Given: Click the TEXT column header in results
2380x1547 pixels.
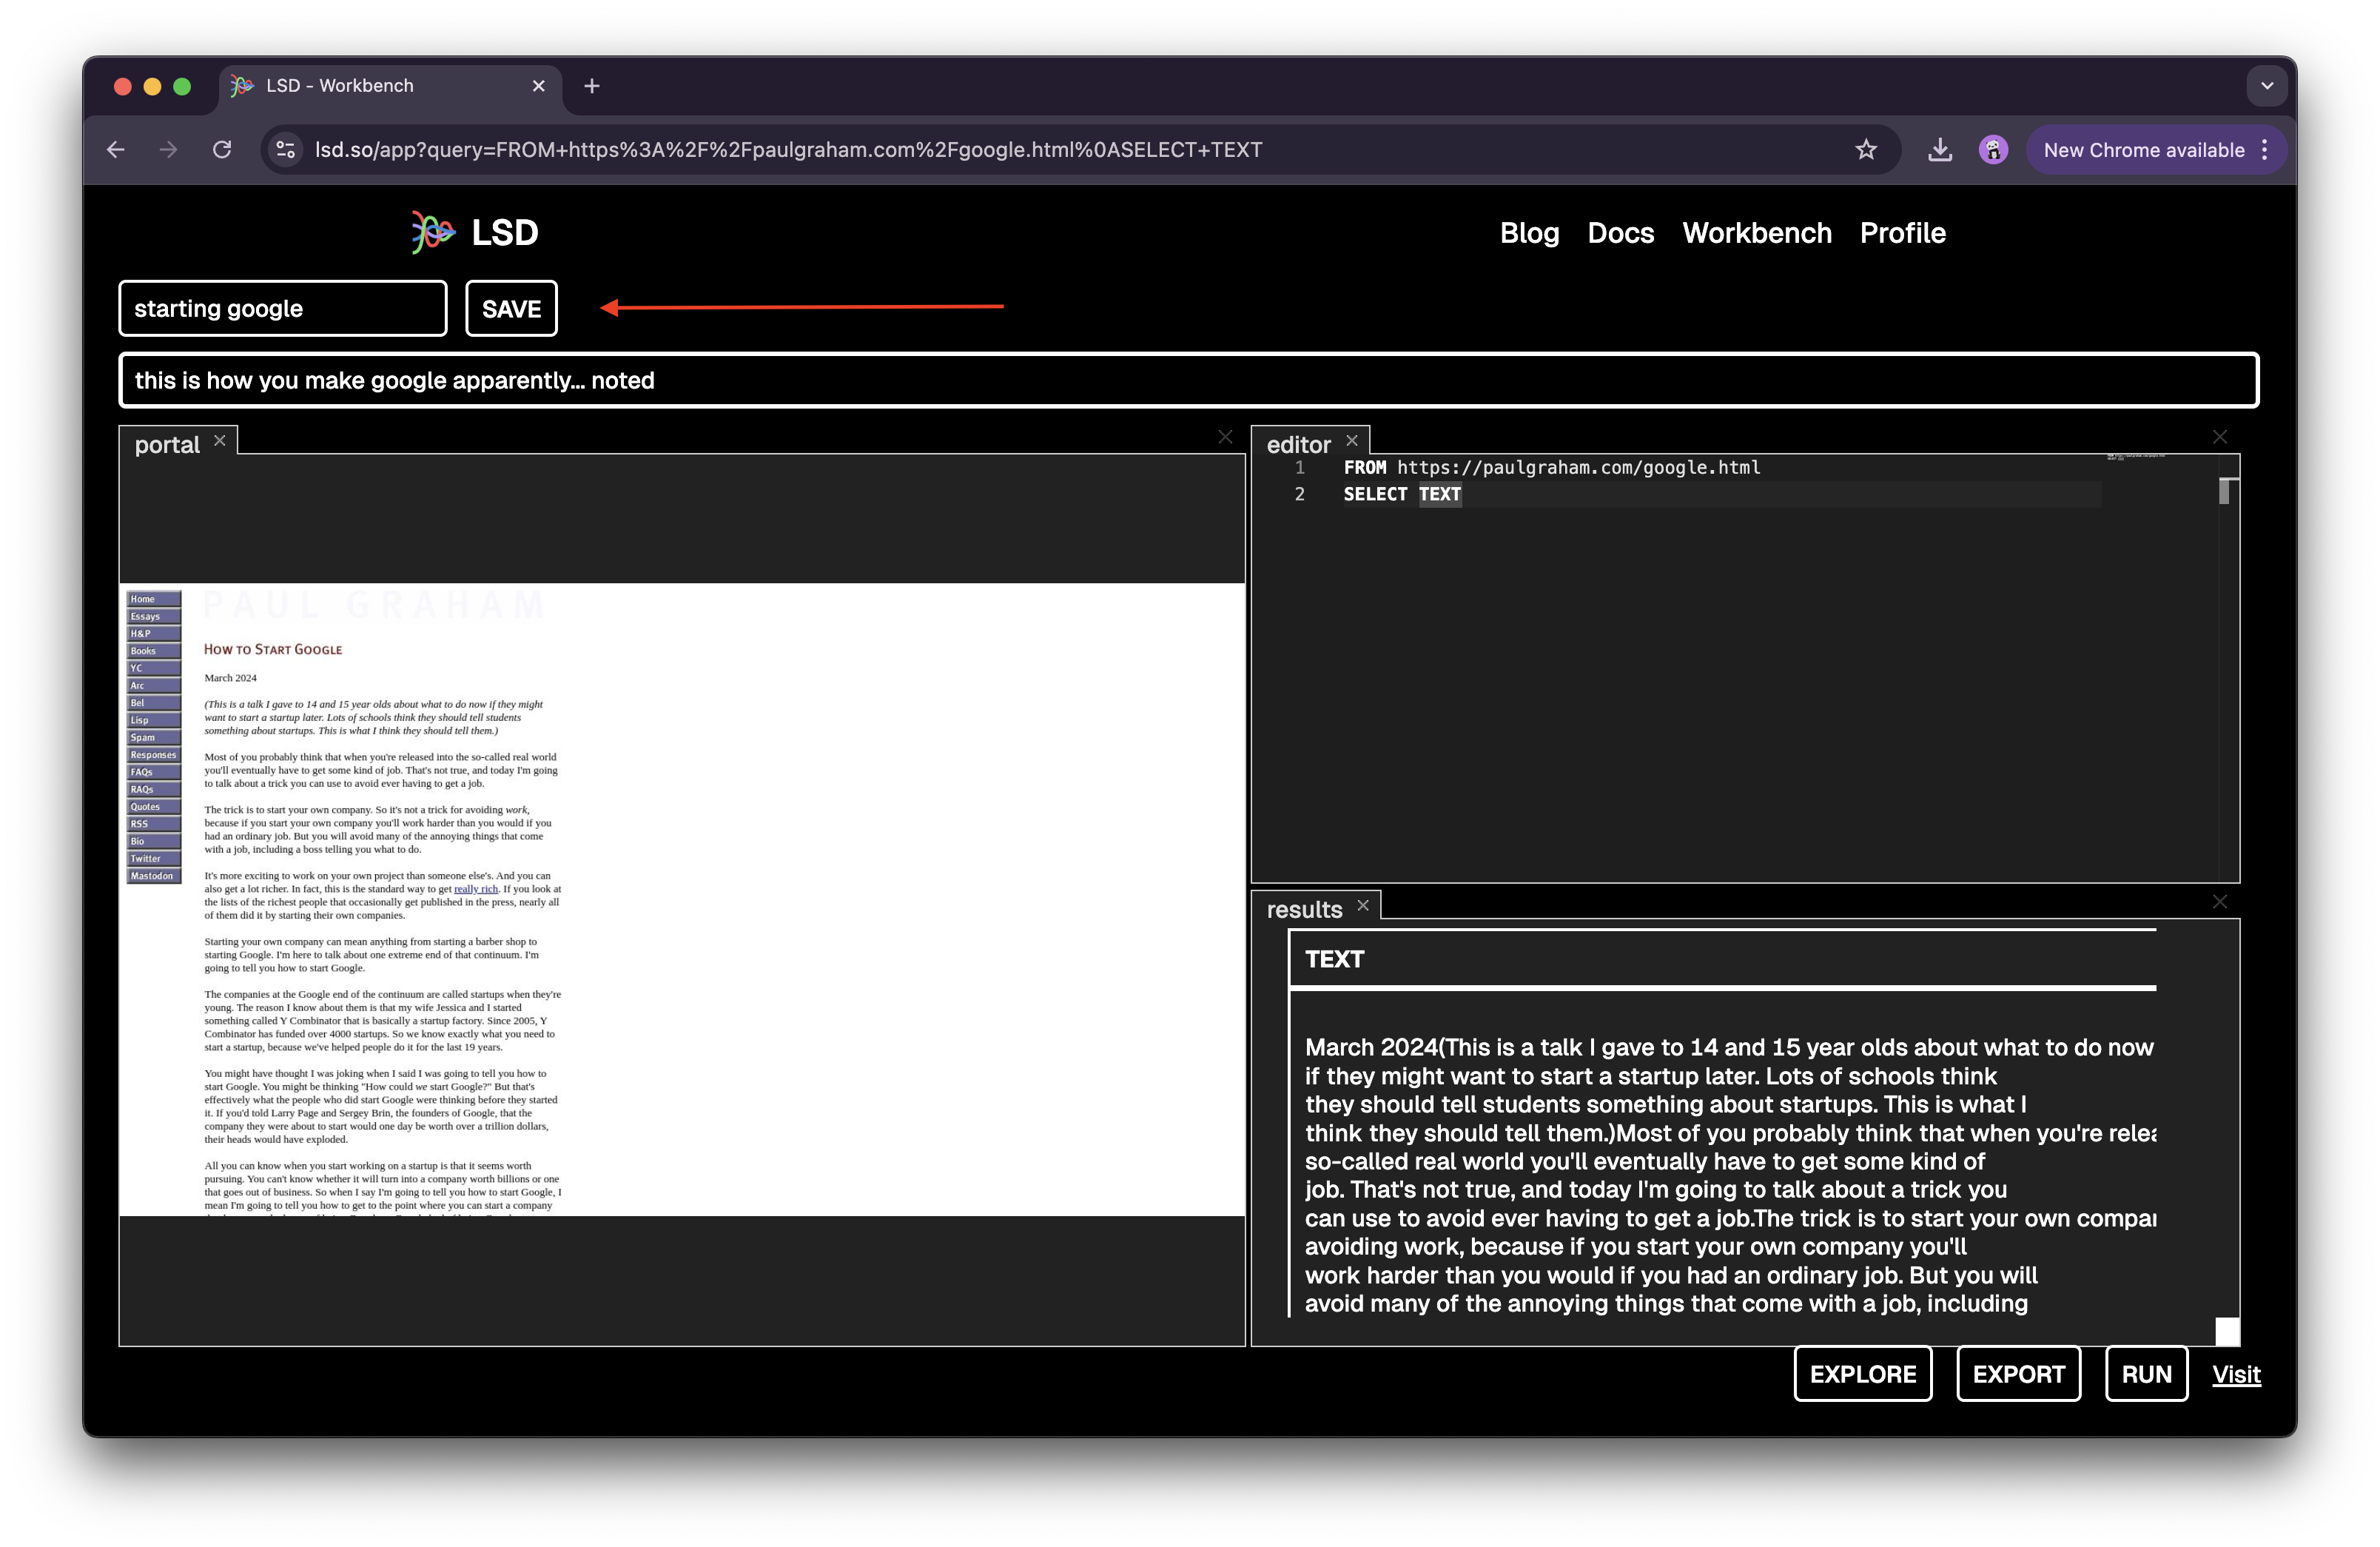Looking at the screenshot, I should click(1334, 960).
